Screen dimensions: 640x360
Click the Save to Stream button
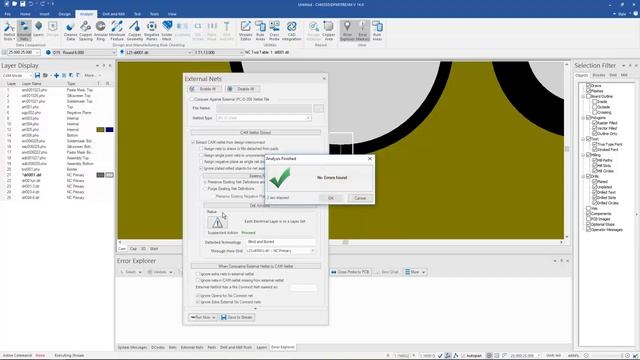[x=237, y=318]
